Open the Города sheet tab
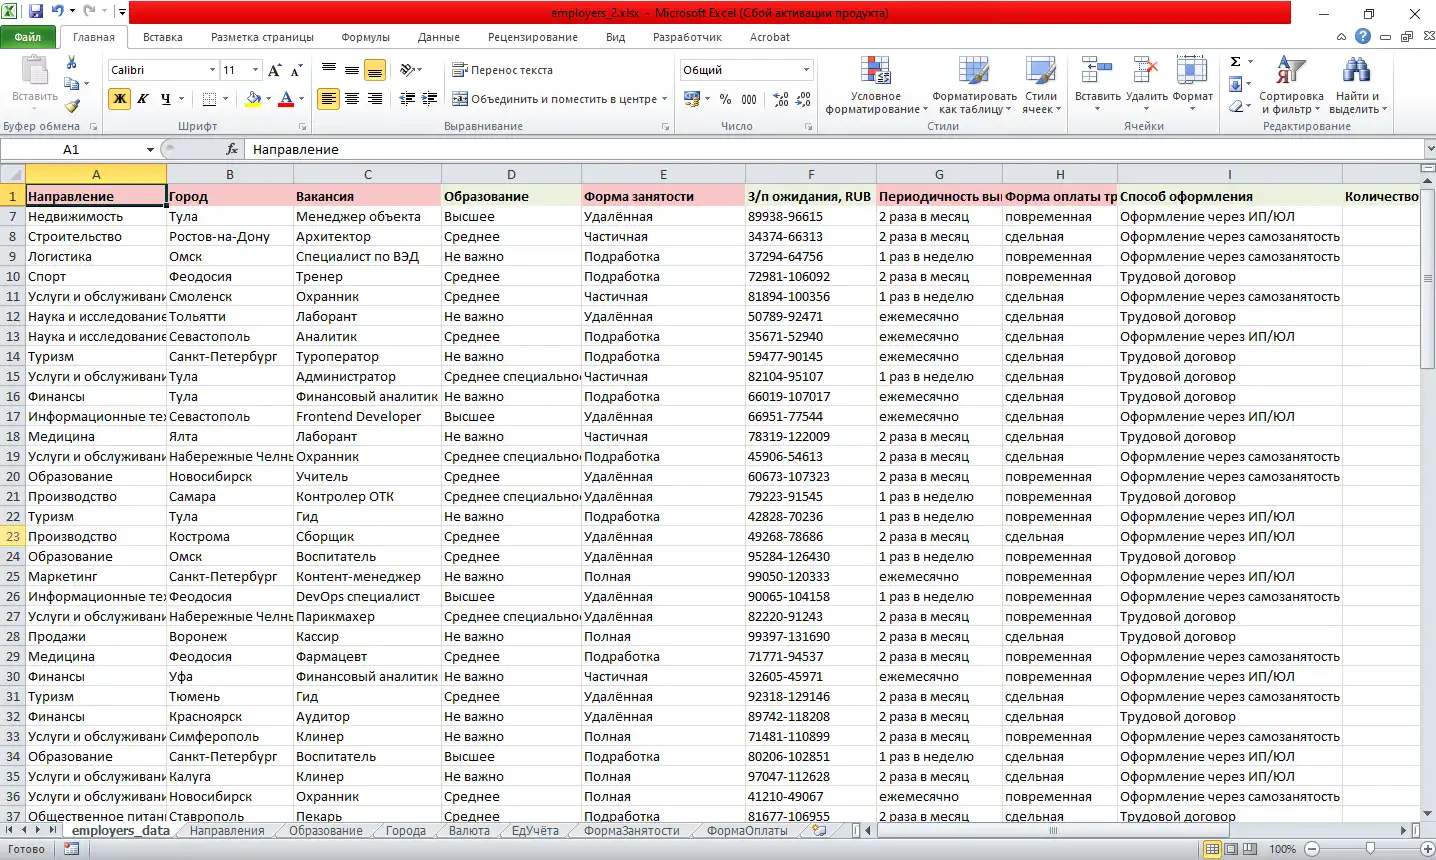The width and height of the screenshot is (1436, 860). pos(405,831)
